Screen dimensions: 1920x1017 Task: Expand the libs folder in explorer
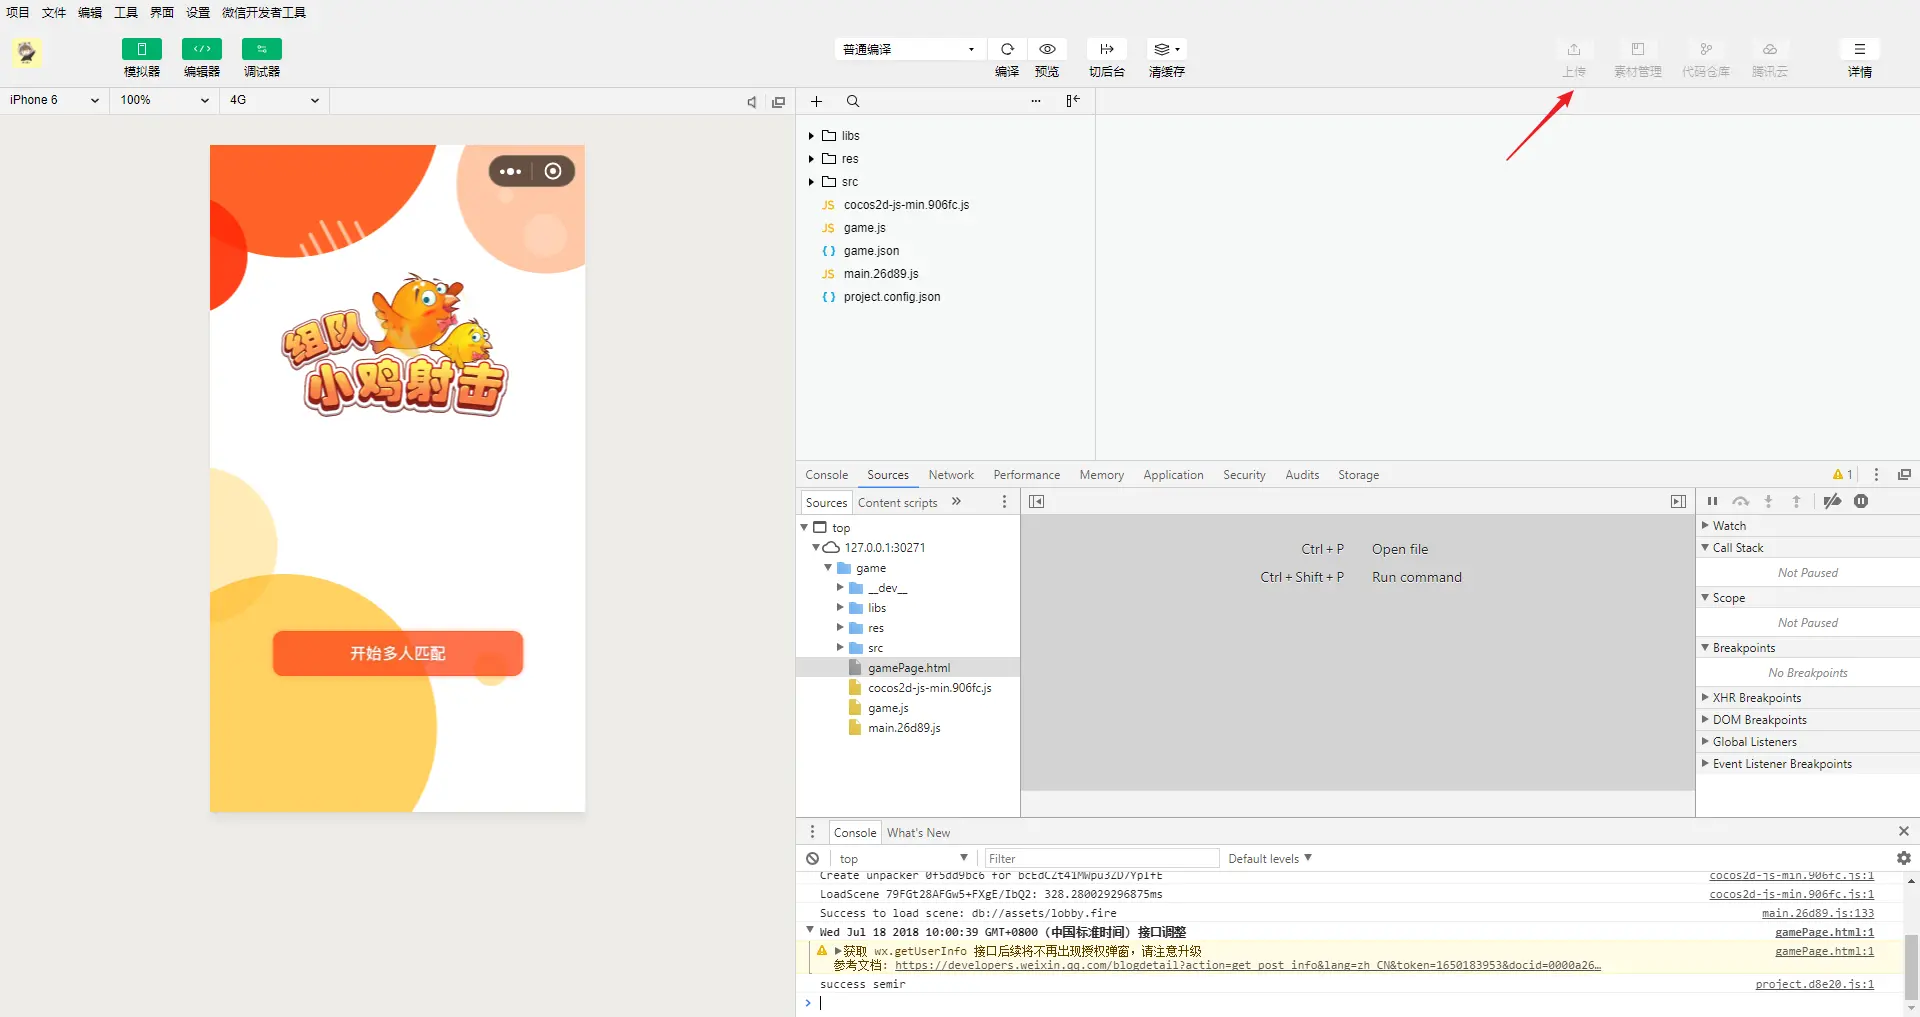pos(811,136)
